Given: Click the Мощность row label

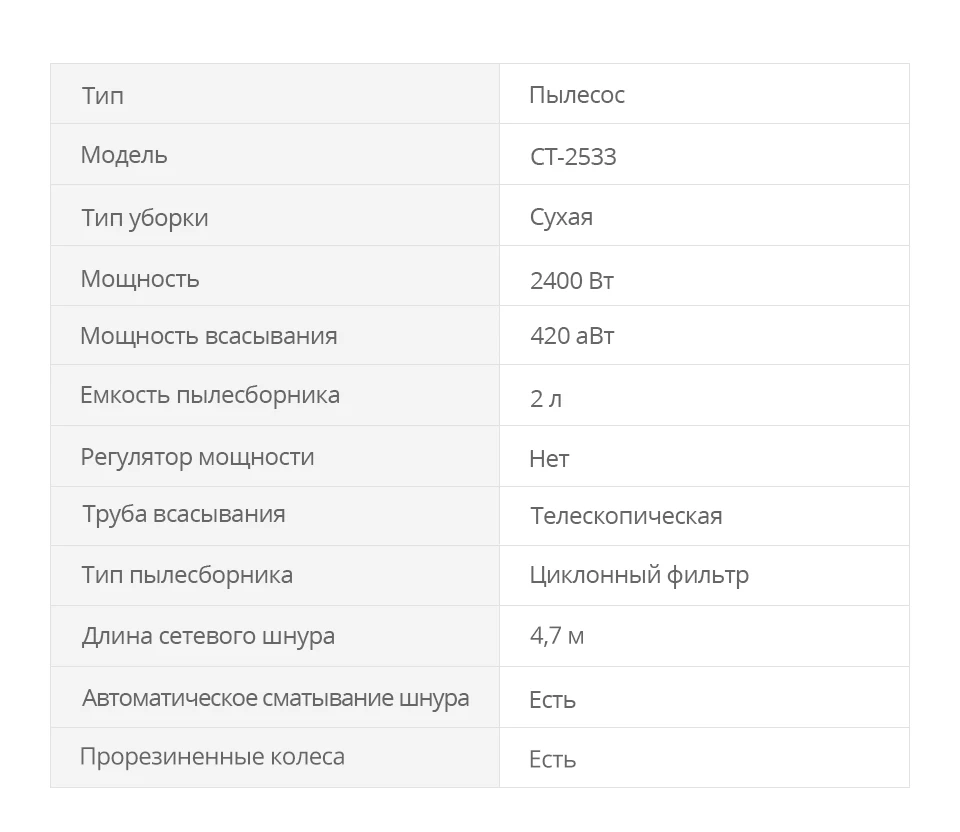Looking at the screenshot, I should click(140, 279).
